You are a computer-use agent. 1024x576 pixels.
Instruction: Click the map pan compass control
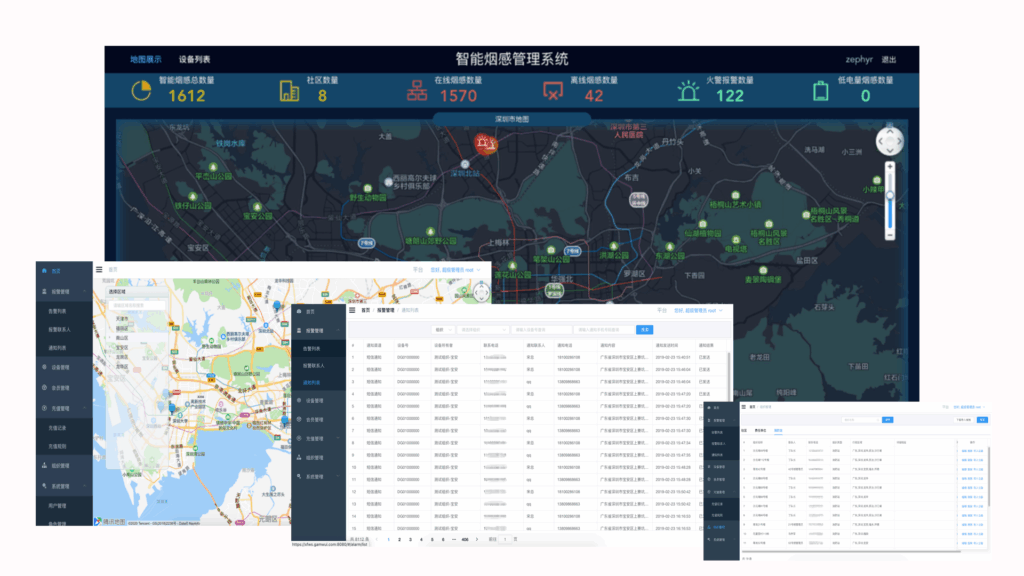[x=889, y=143]
